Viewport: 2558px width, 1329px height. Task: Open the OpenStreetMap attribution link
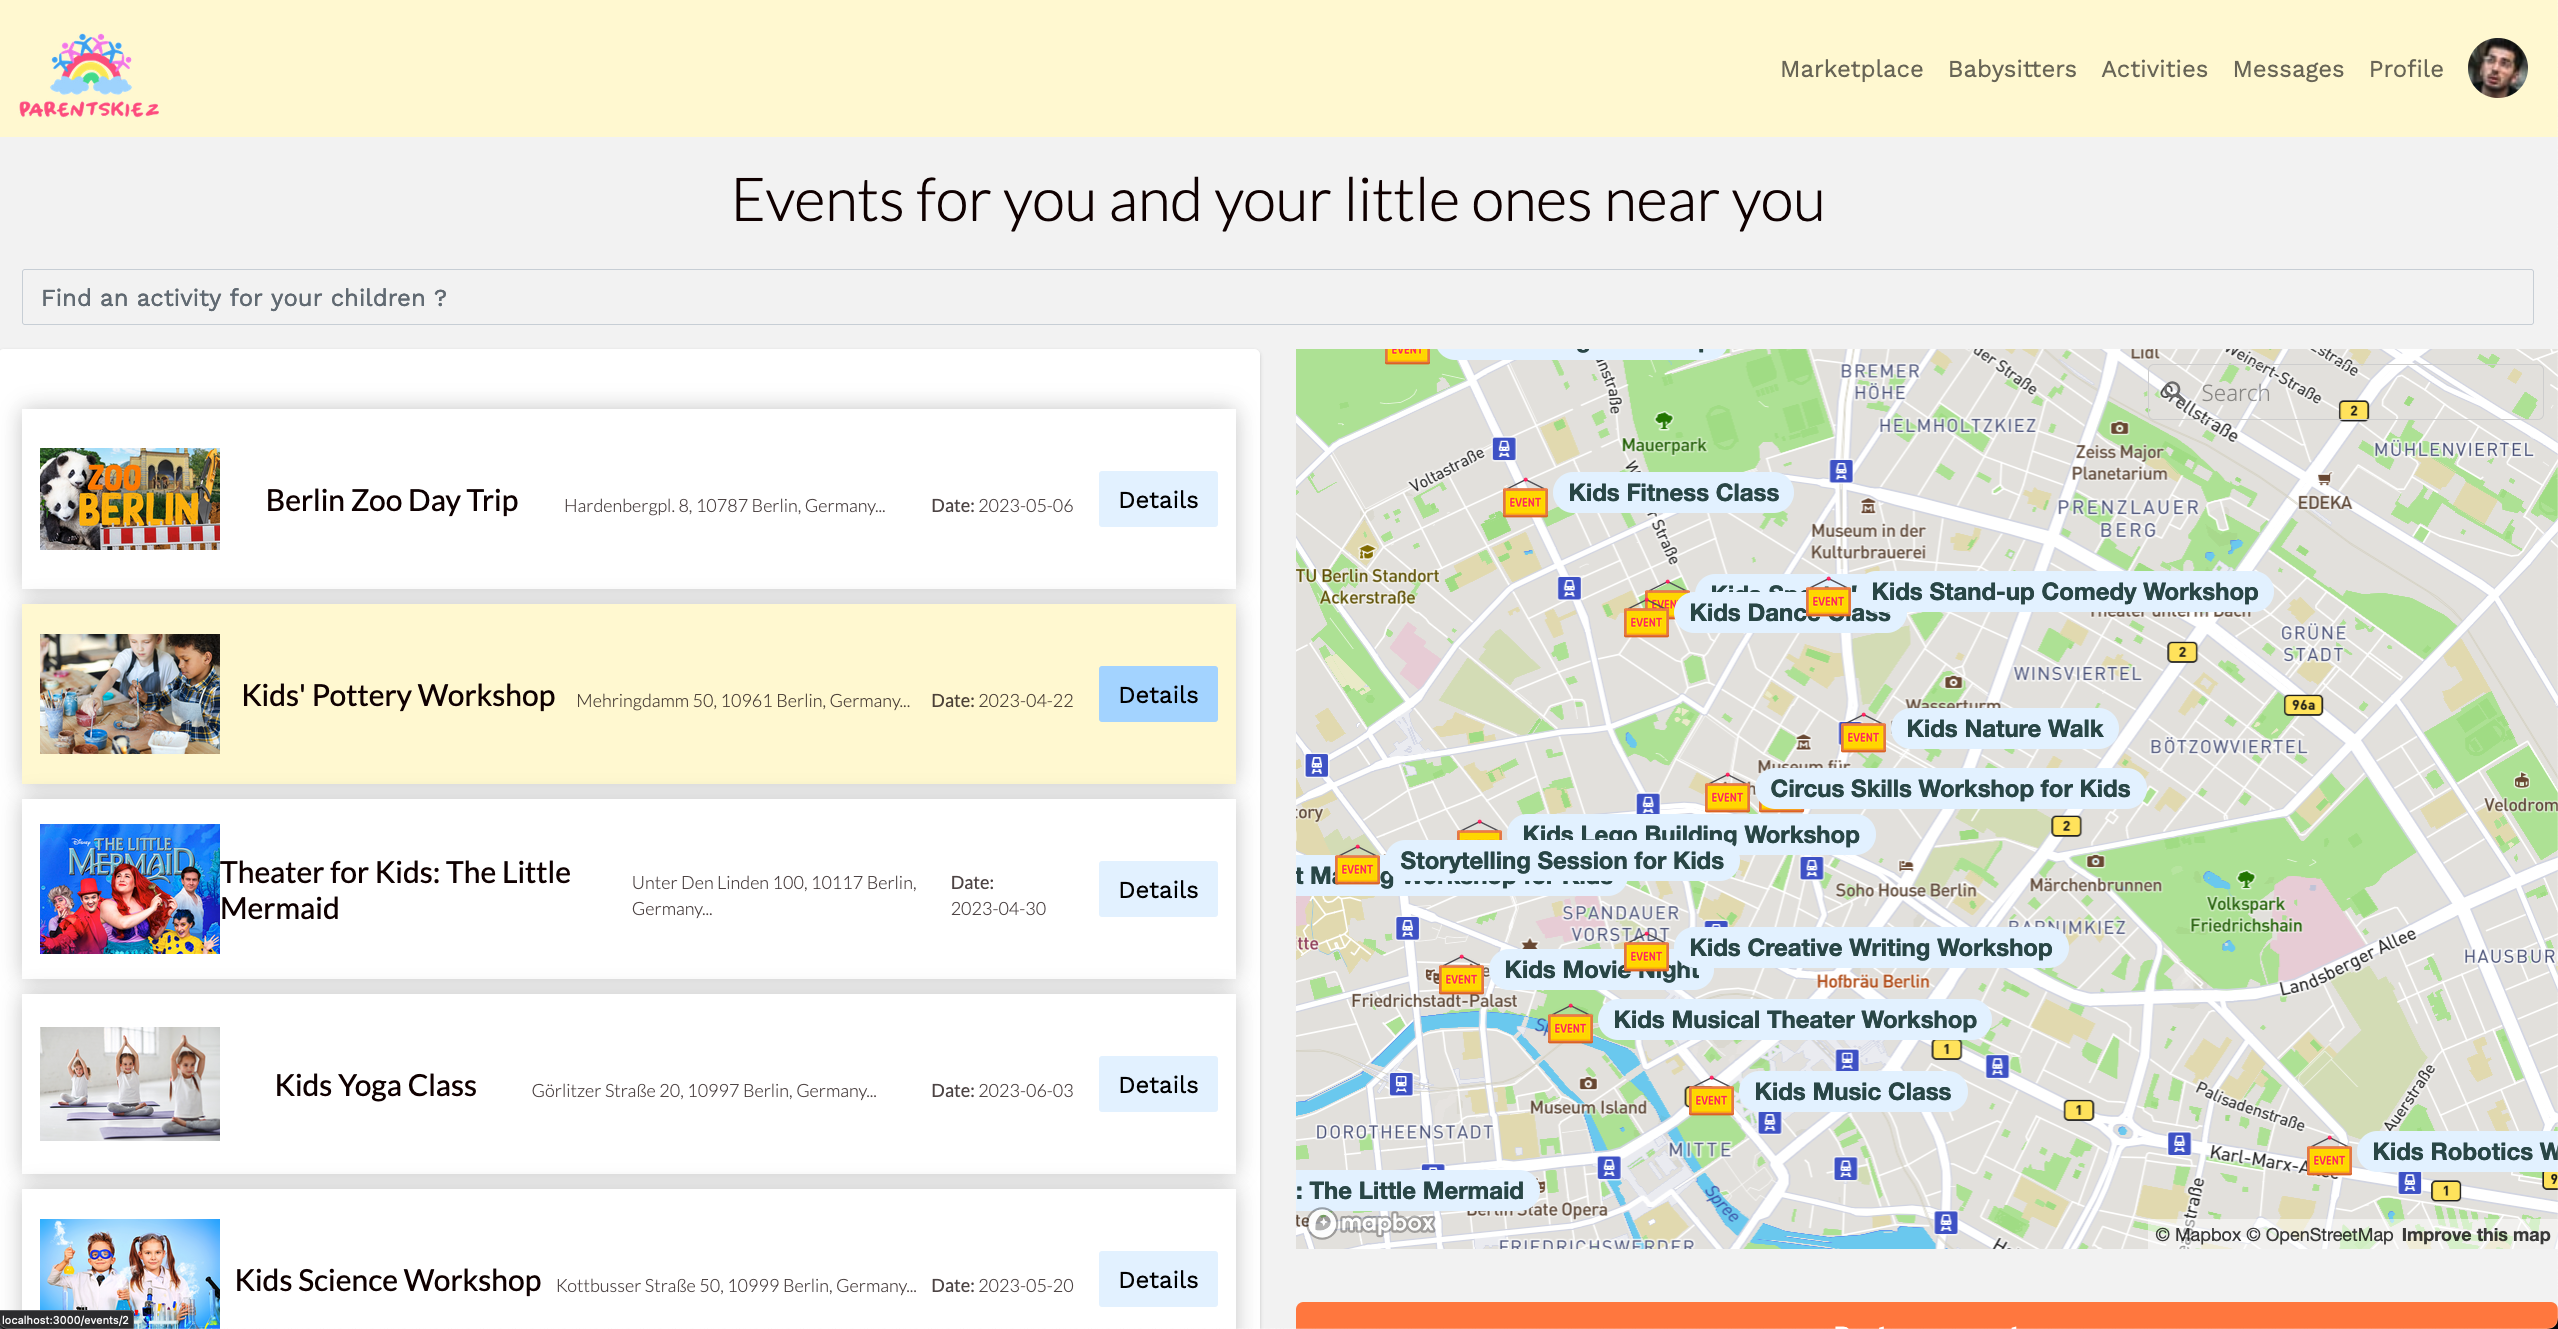(2319, 1234)
